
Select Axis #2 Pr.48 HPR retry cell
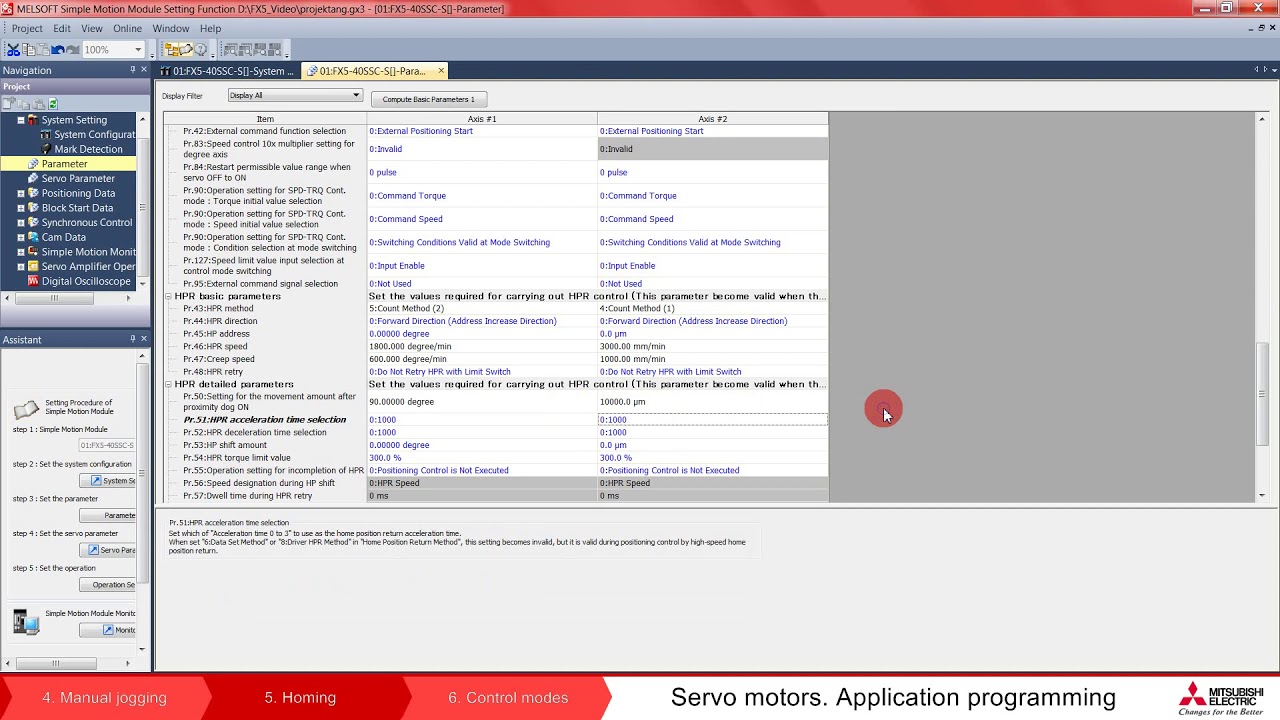712,371
